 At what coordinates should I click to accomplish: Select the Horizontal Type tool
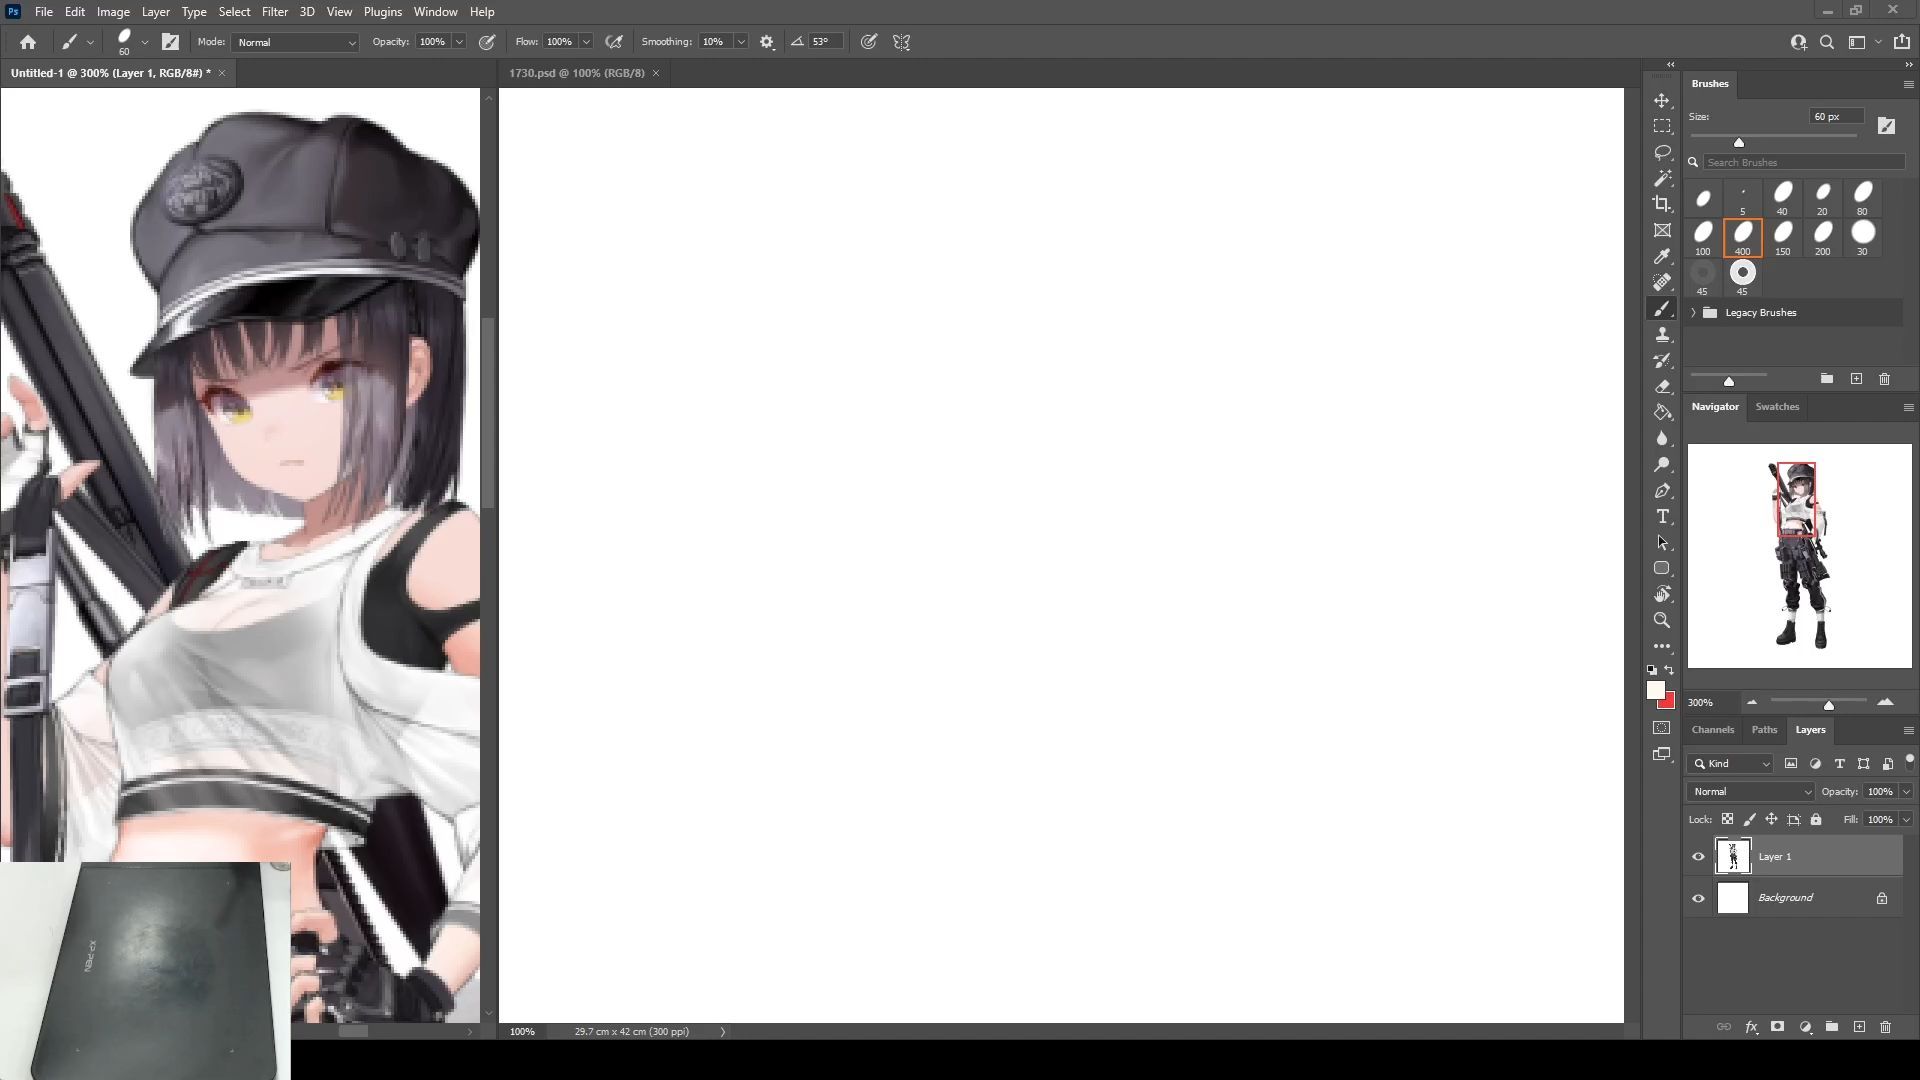pyautogui.click(x=1662, y=517)
